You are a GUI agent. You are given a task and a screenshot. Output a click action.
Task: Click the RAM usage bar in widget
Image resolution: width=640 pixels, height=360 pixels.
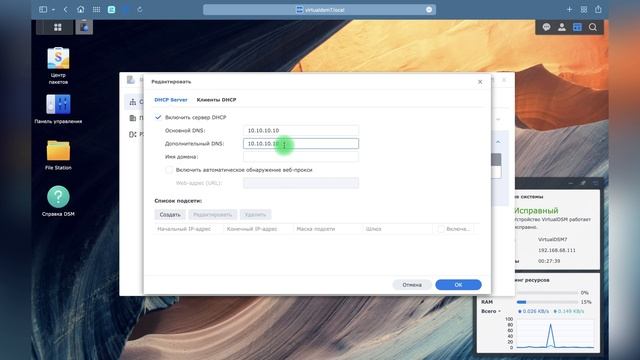[547, 302]
